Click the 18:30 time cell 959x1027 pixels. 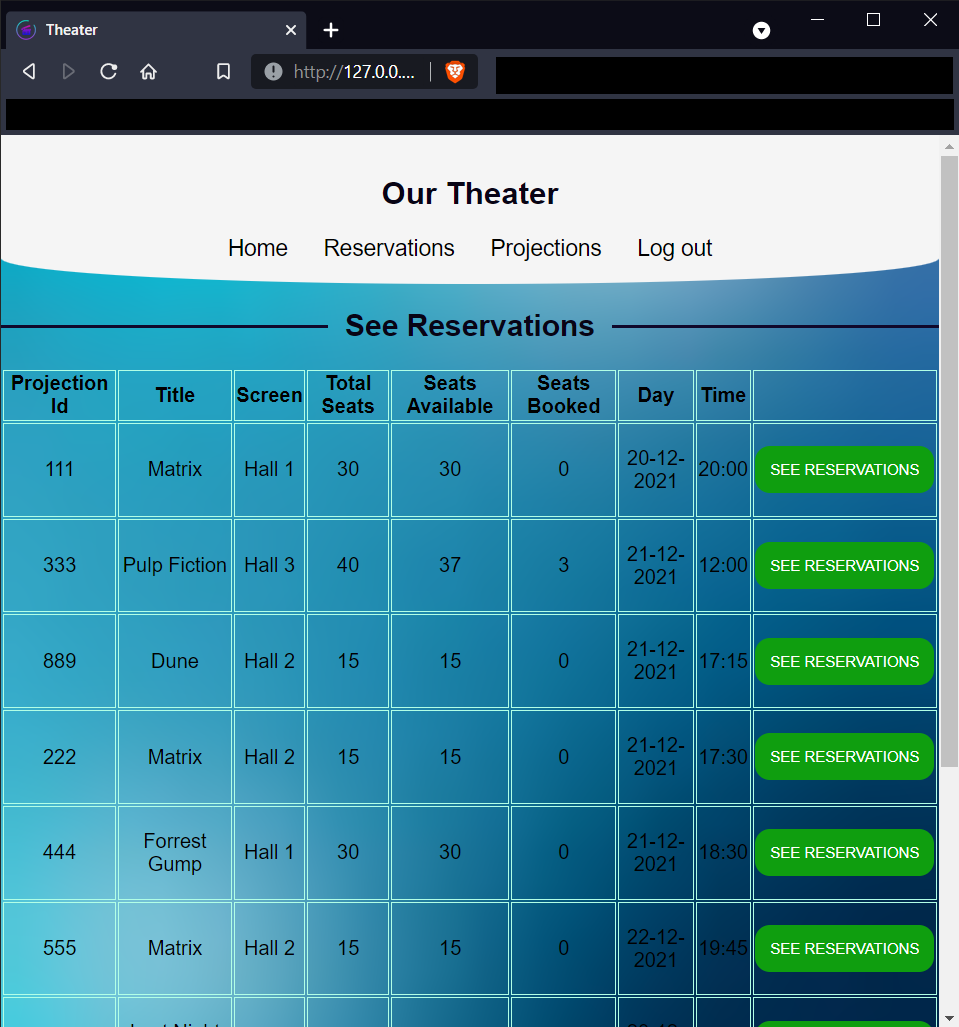pyautogui.click(x=723, y=852)
